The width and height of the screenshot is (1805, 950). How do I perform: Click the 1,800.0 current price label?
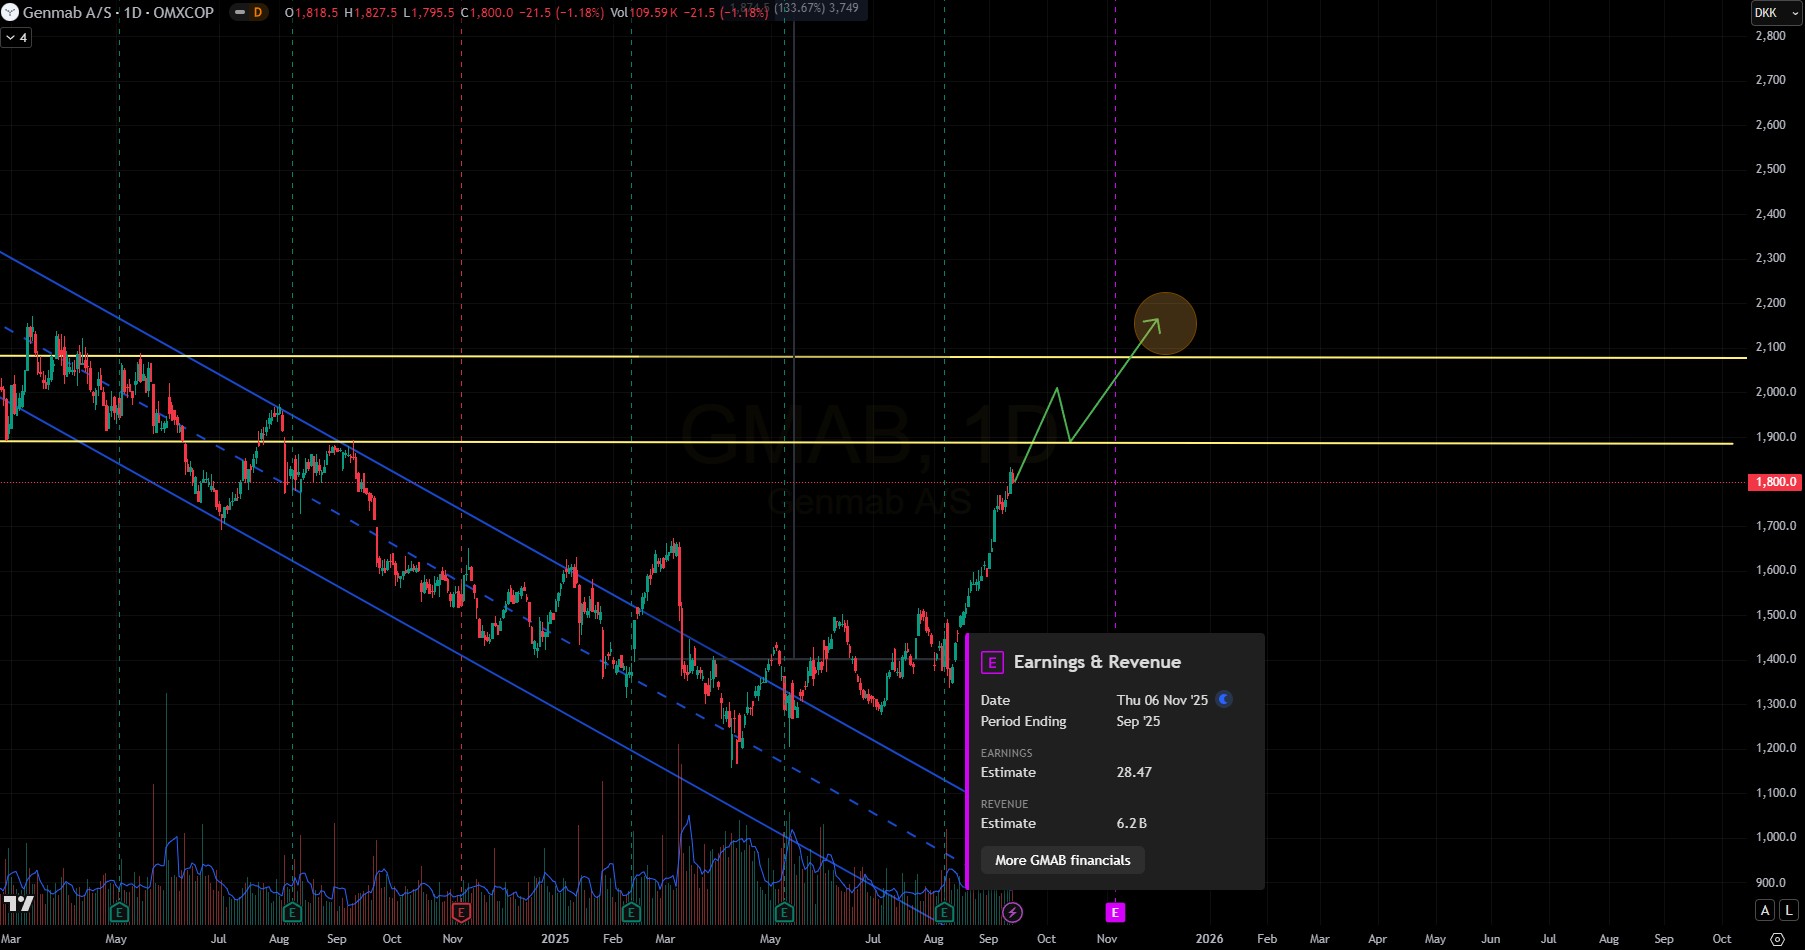click(1776, 482)
